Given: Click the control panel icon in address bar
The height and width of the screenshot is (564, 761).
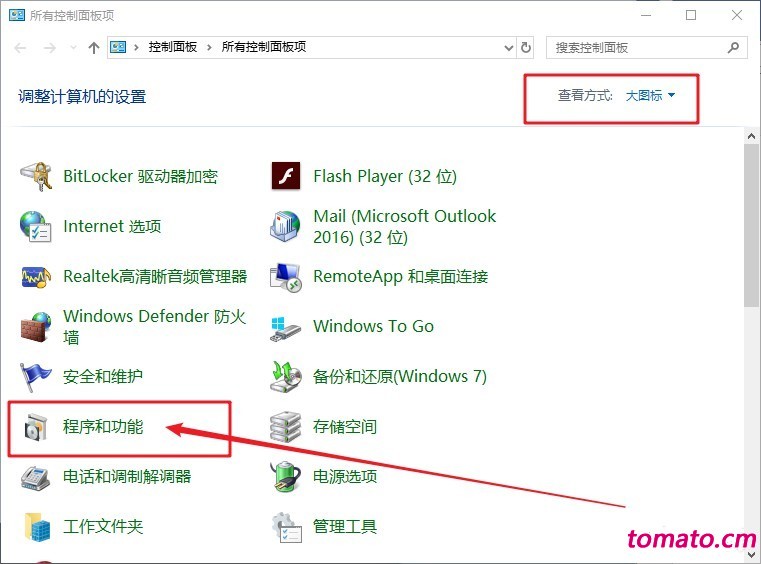Looking at the screenshot, I should point(118,47).
